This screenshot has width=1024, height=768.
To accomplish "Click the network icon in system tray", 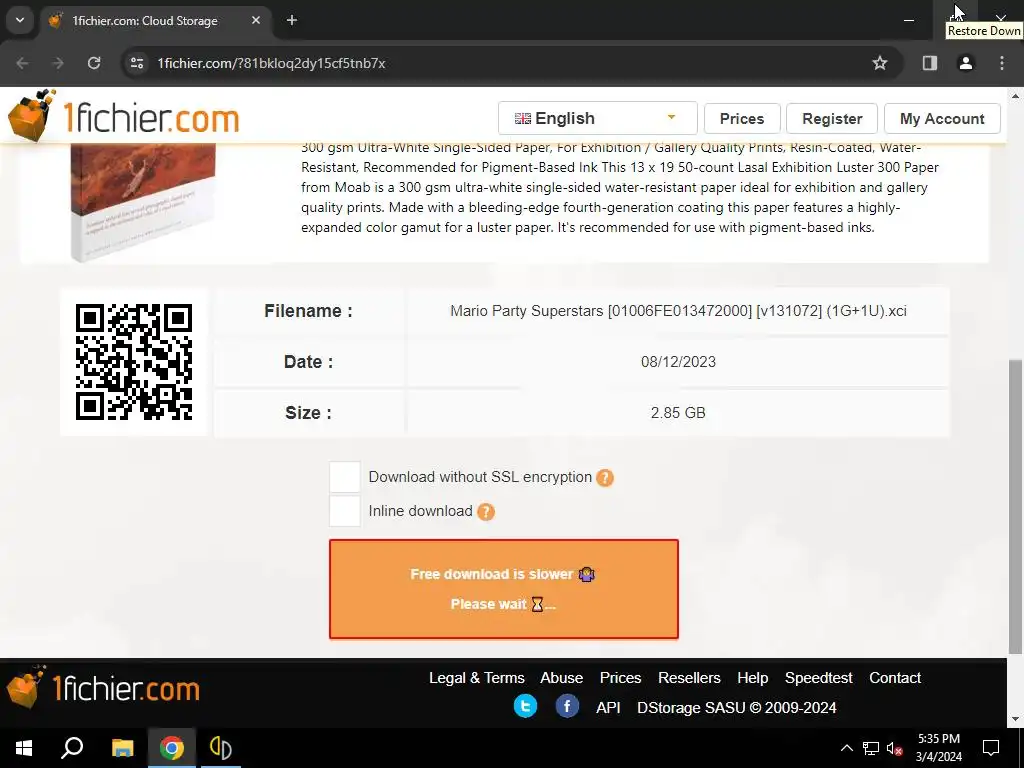I will [x=871, y=748].
